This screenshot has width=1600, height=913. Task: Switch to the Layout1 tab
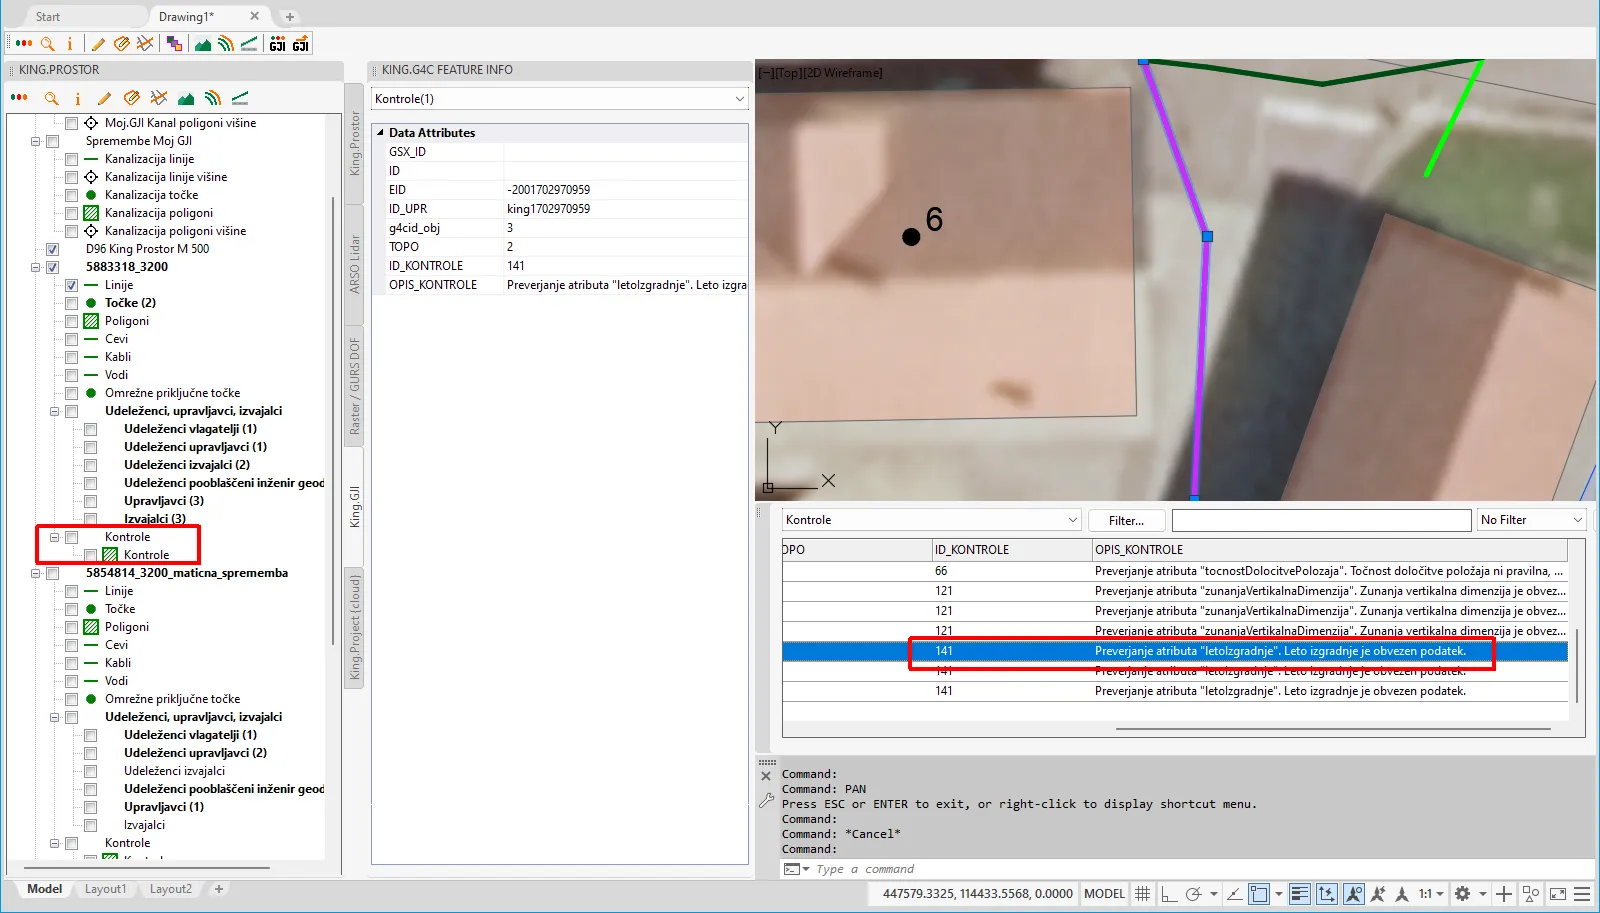[x=105, y=889]
